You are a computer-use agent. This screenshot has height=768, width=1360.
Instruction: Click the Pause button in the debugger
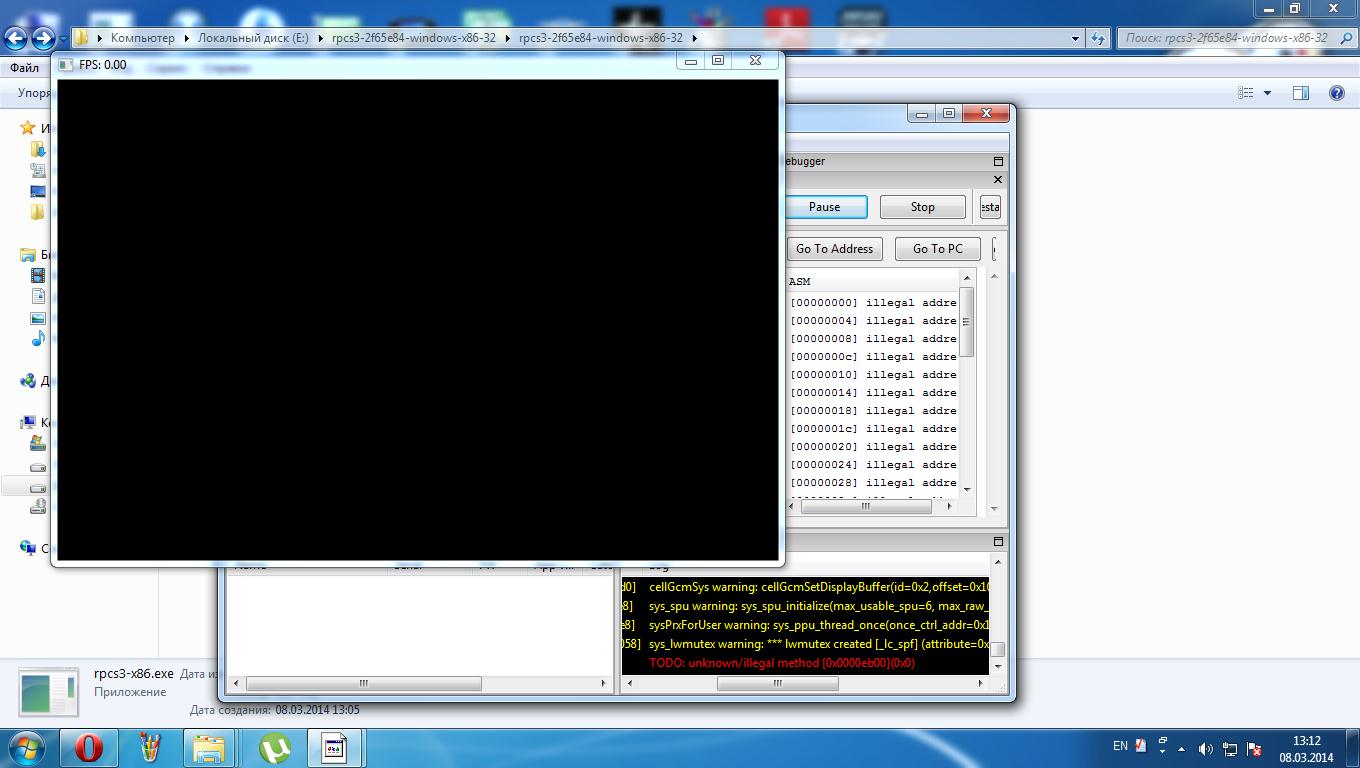click(x=824, y=207)
